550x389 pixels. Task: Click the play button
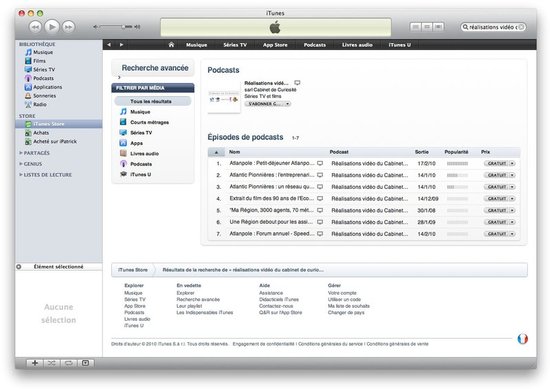coord(52,27)
